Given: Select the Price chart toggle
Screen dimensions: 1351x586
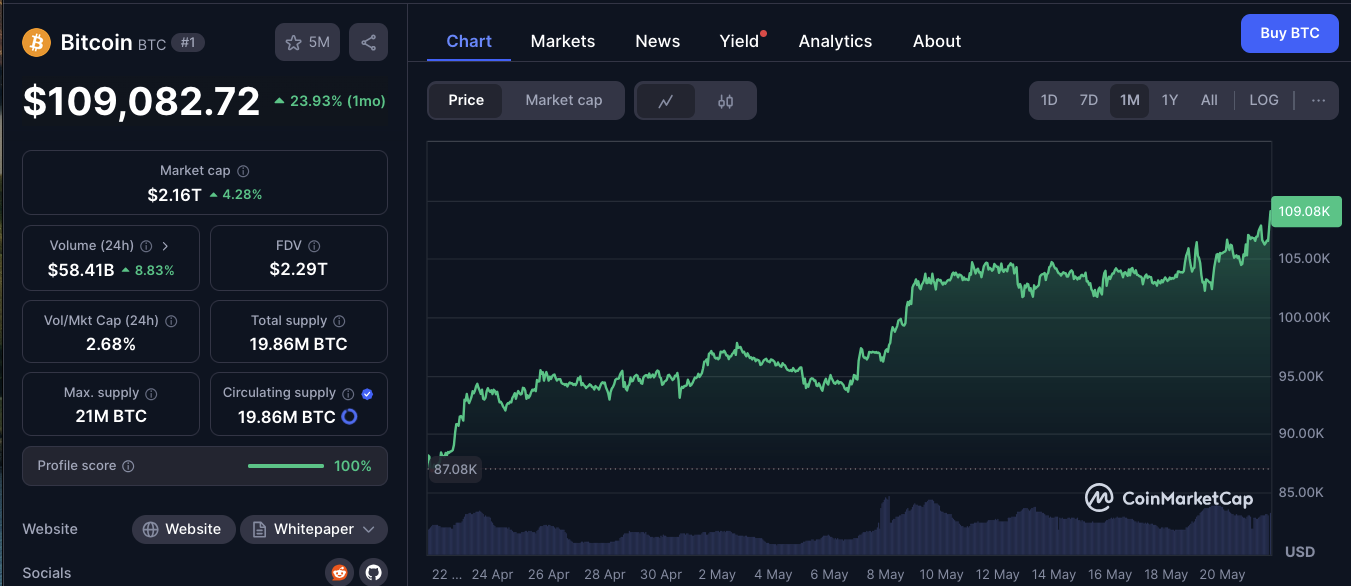Looking at the screenshot, I should (466, 100).
